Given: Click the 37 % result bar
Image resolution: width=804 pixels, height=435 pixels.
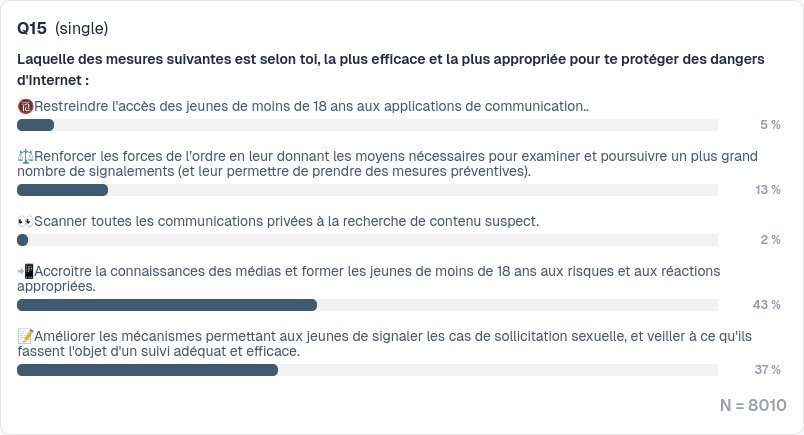Looking at the screenshot, I should point(147,370).
